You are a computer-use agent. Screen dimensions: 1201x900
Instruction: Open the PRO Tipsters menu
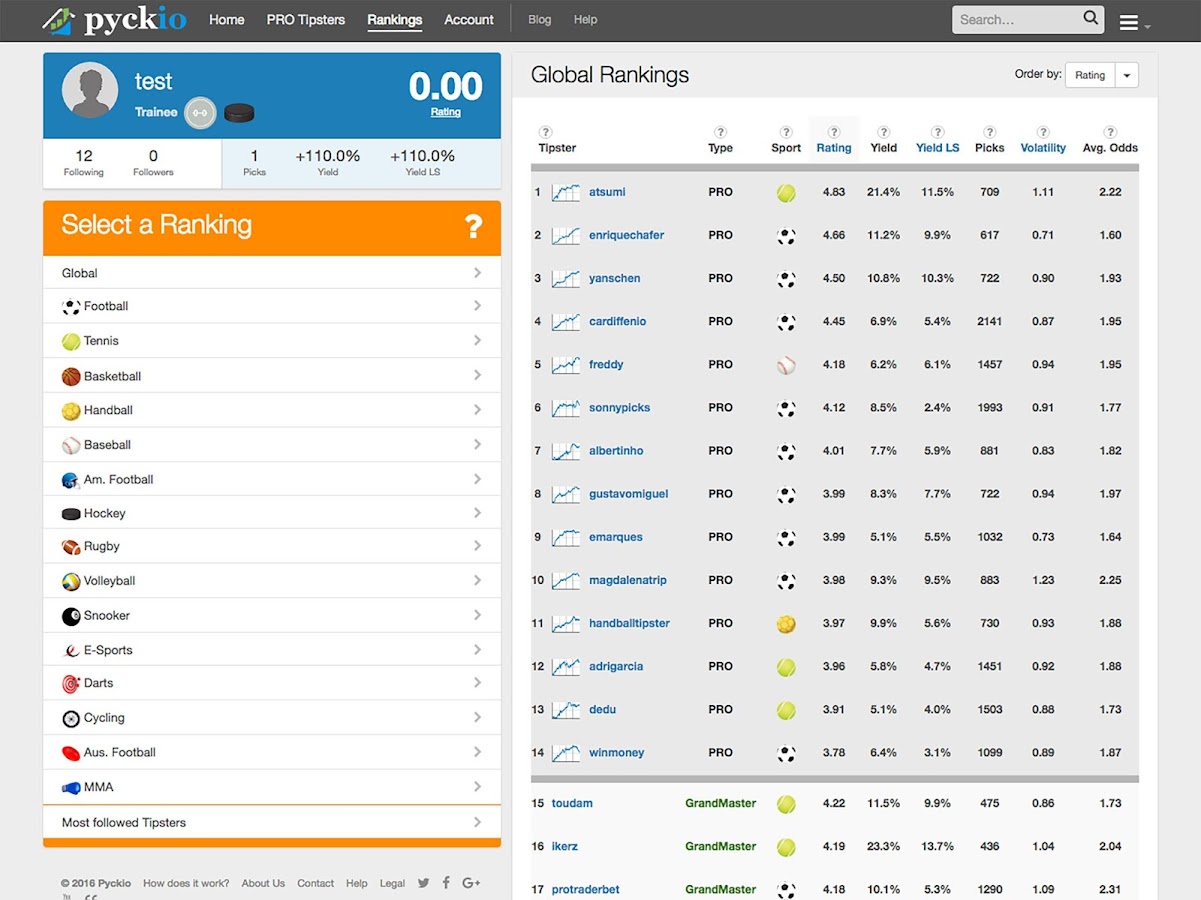306,20
